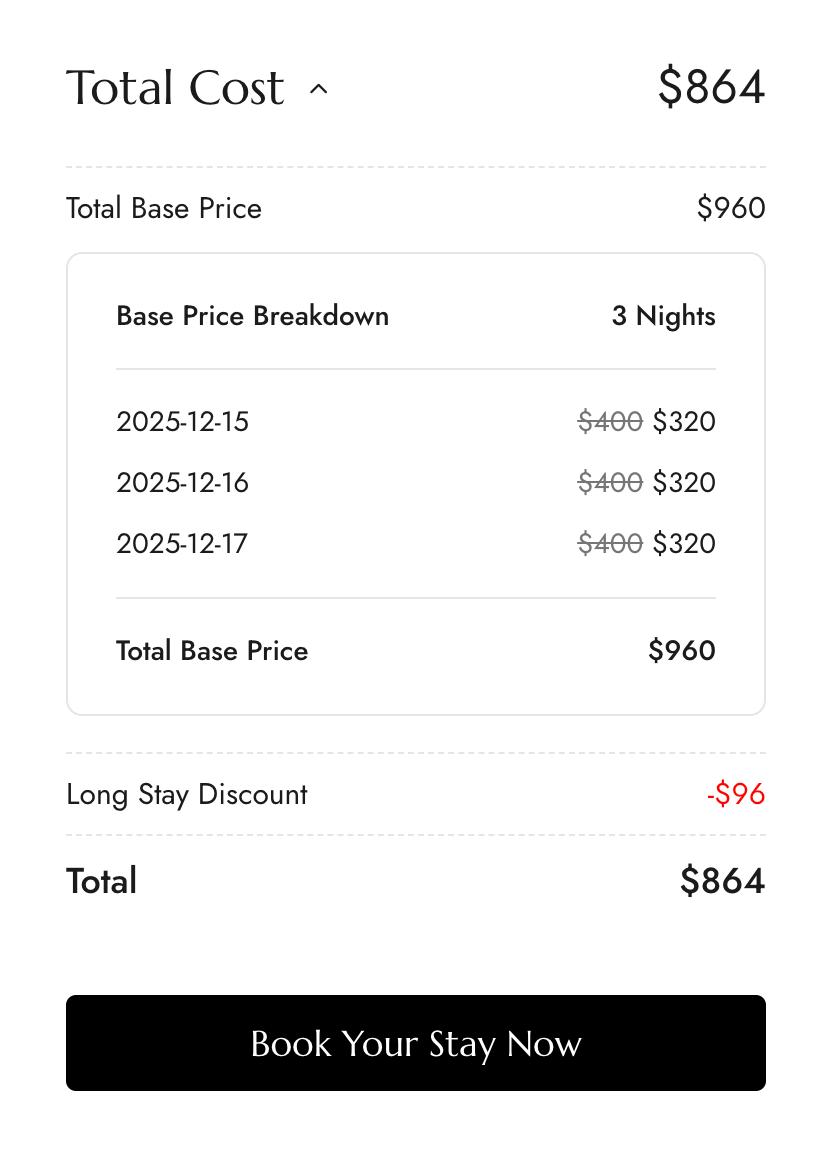Click the Total Cost heading text
Screen dimensions: 832x1156
(175, 88)
